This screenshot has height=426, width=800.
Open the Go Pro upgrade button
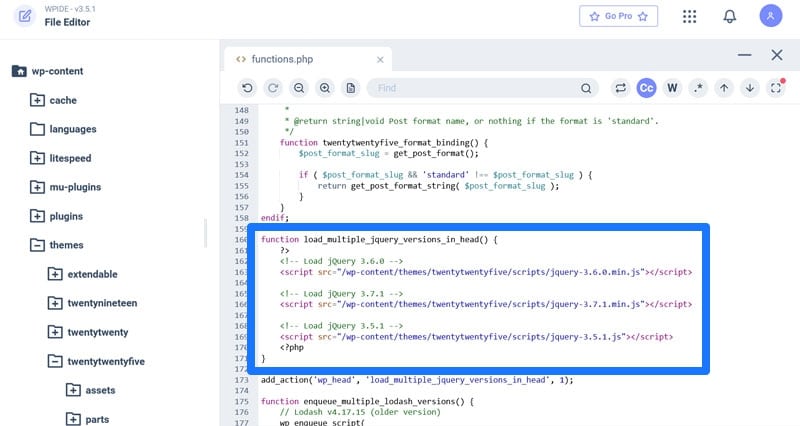click(x=618, y=16)
